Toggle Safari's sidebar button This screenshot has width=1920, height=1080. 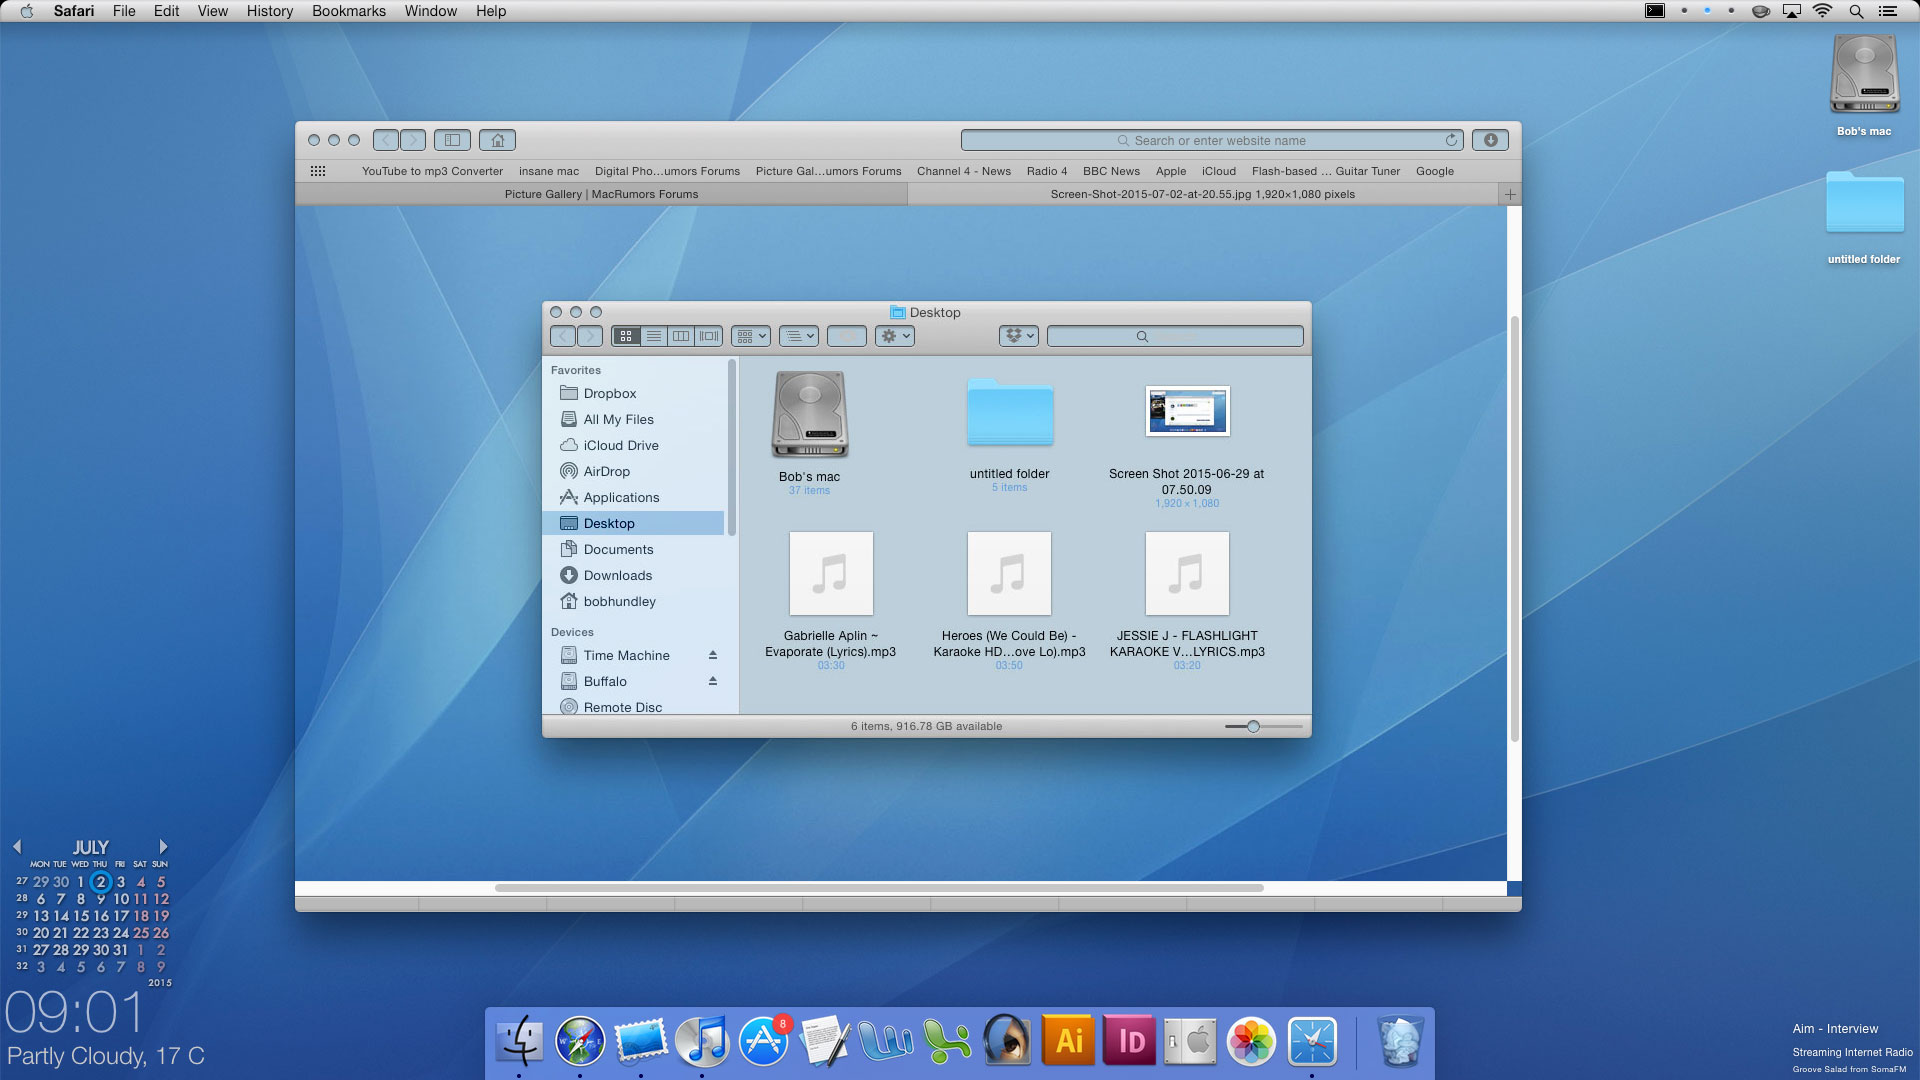coord(452,140)
